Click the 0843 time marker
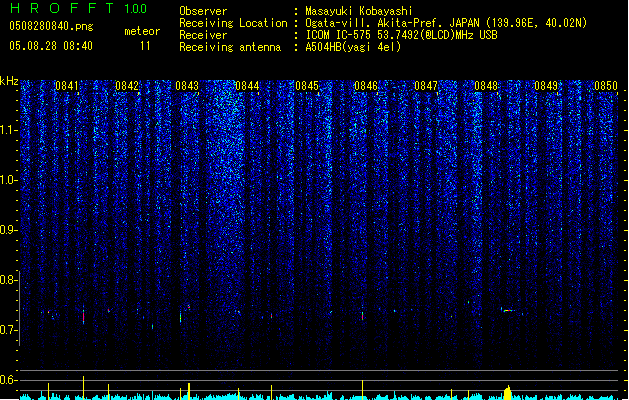Viewport: 629px width, 400px height. click(187, 86)
